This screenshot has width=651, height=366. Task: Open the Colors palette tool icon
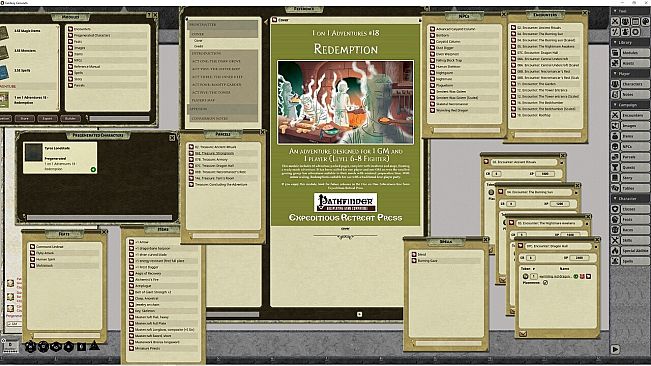[645, 21]
